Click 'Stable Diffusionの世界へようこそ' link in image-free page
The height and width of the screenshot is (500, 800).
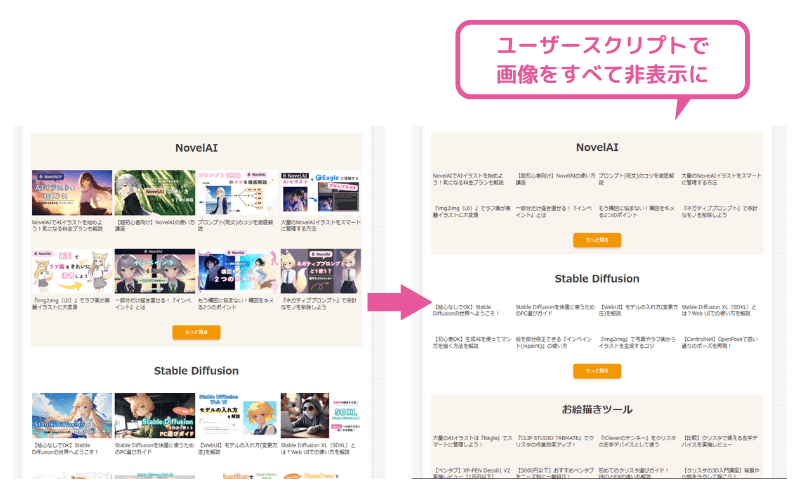[466, 310]
